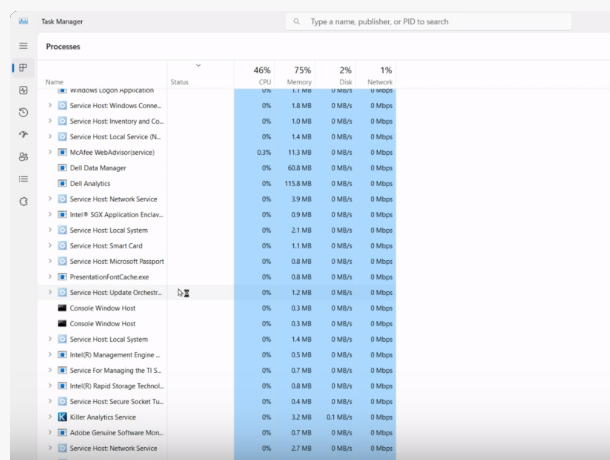The width and height of the screenshot is (610, 460).
Task: Select Intel(R) Rapid Storage Technology name
Action: click(x=117, y=386)
